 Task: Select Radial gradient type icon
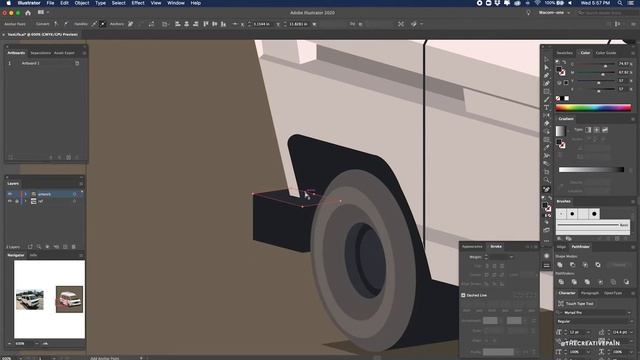coord(596,130)
